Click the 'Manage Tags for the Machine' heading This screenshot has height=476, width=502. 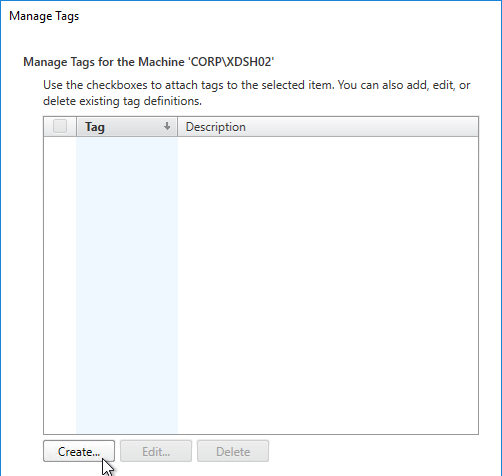[x=149, y=62]
